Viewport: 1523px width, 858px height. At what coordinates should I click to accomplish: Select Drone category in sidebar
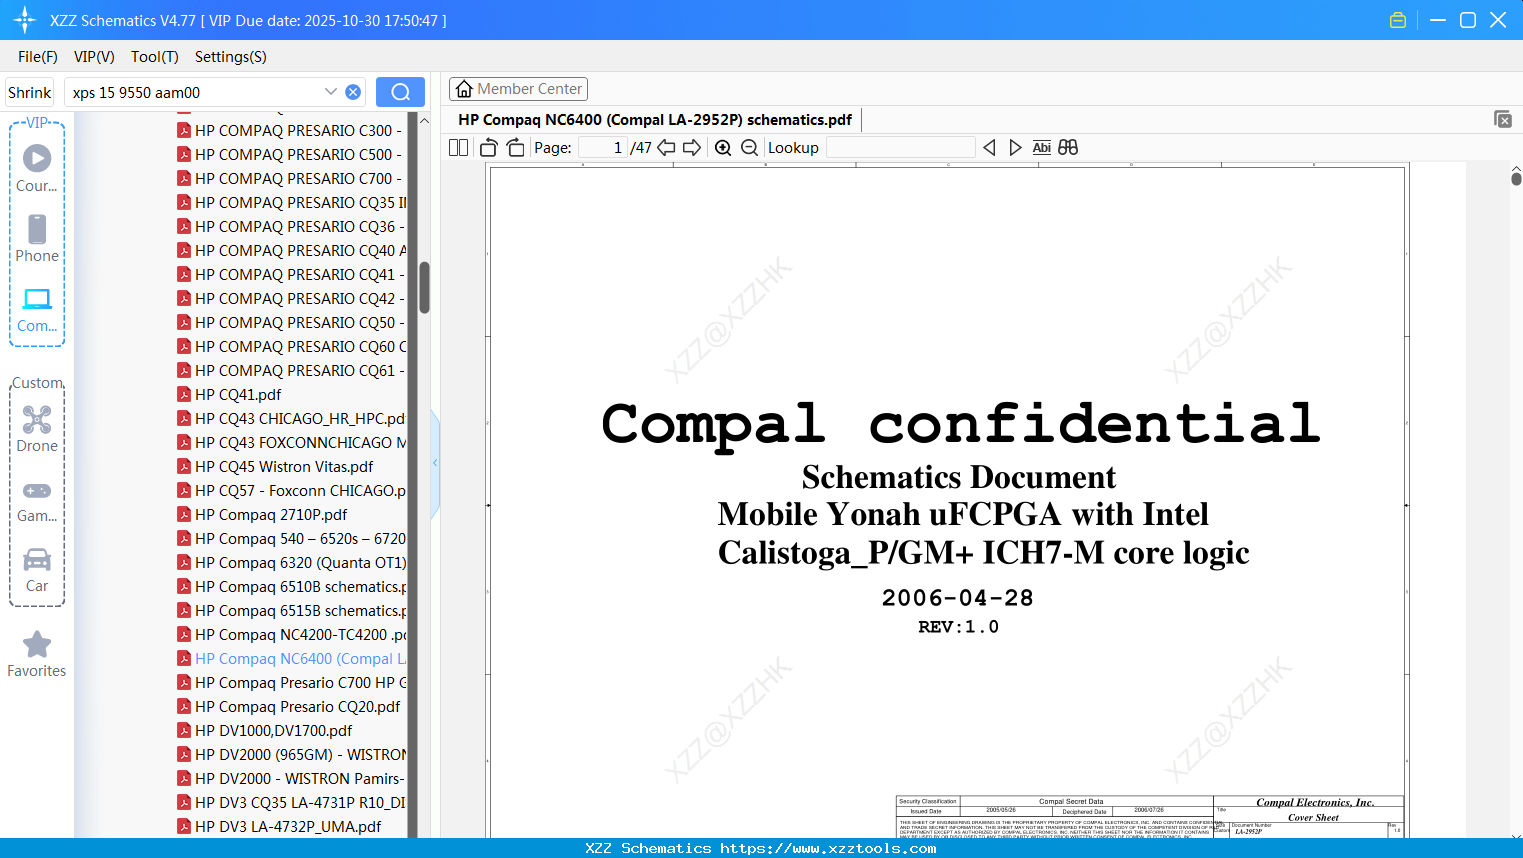37,429
